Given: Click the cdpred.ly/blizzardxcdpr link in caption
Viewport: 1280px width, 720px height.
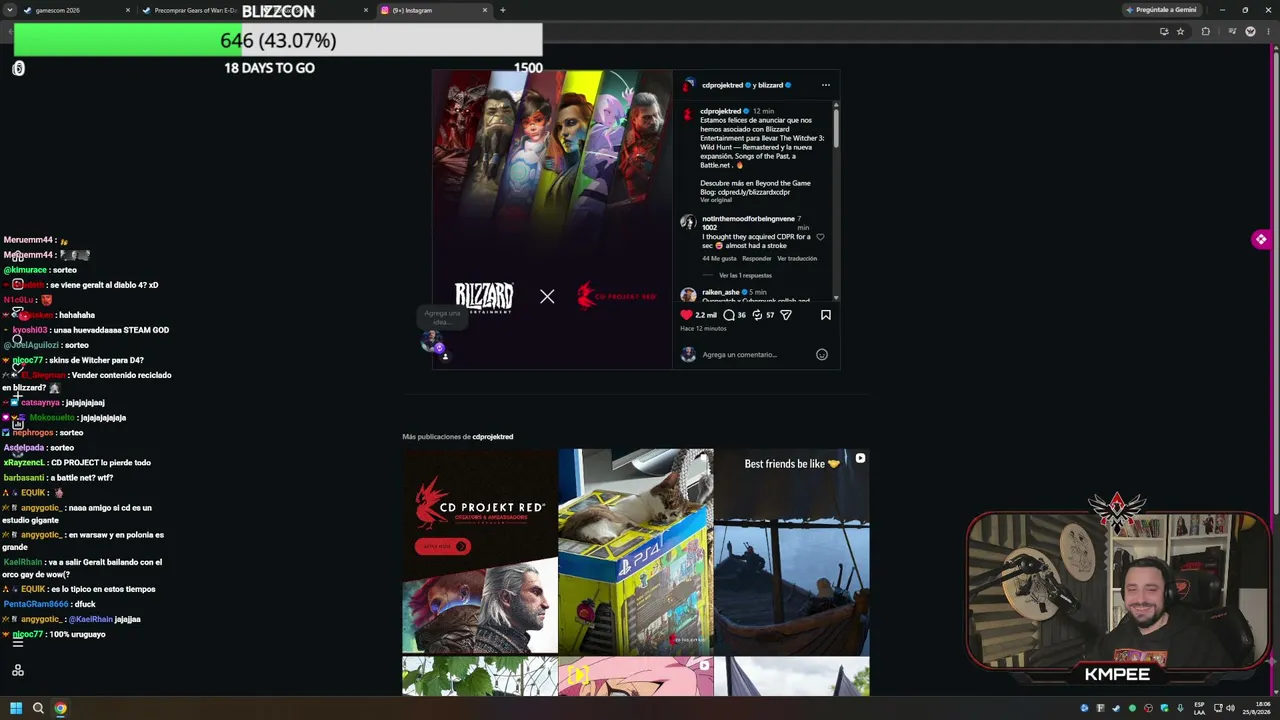Looking at the screenshot, I should coord(754,192).
